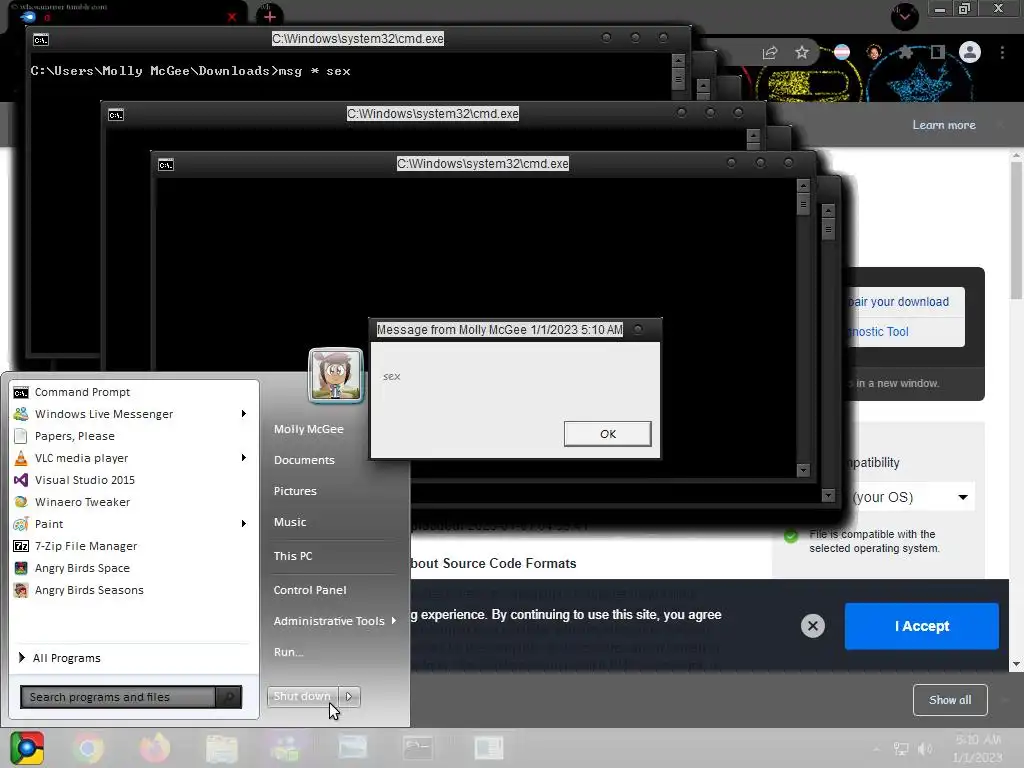Click front cmd window scrollbar down arrow
The height and width of the screenshot is (768, 1024).
click(x=803, y=470)
